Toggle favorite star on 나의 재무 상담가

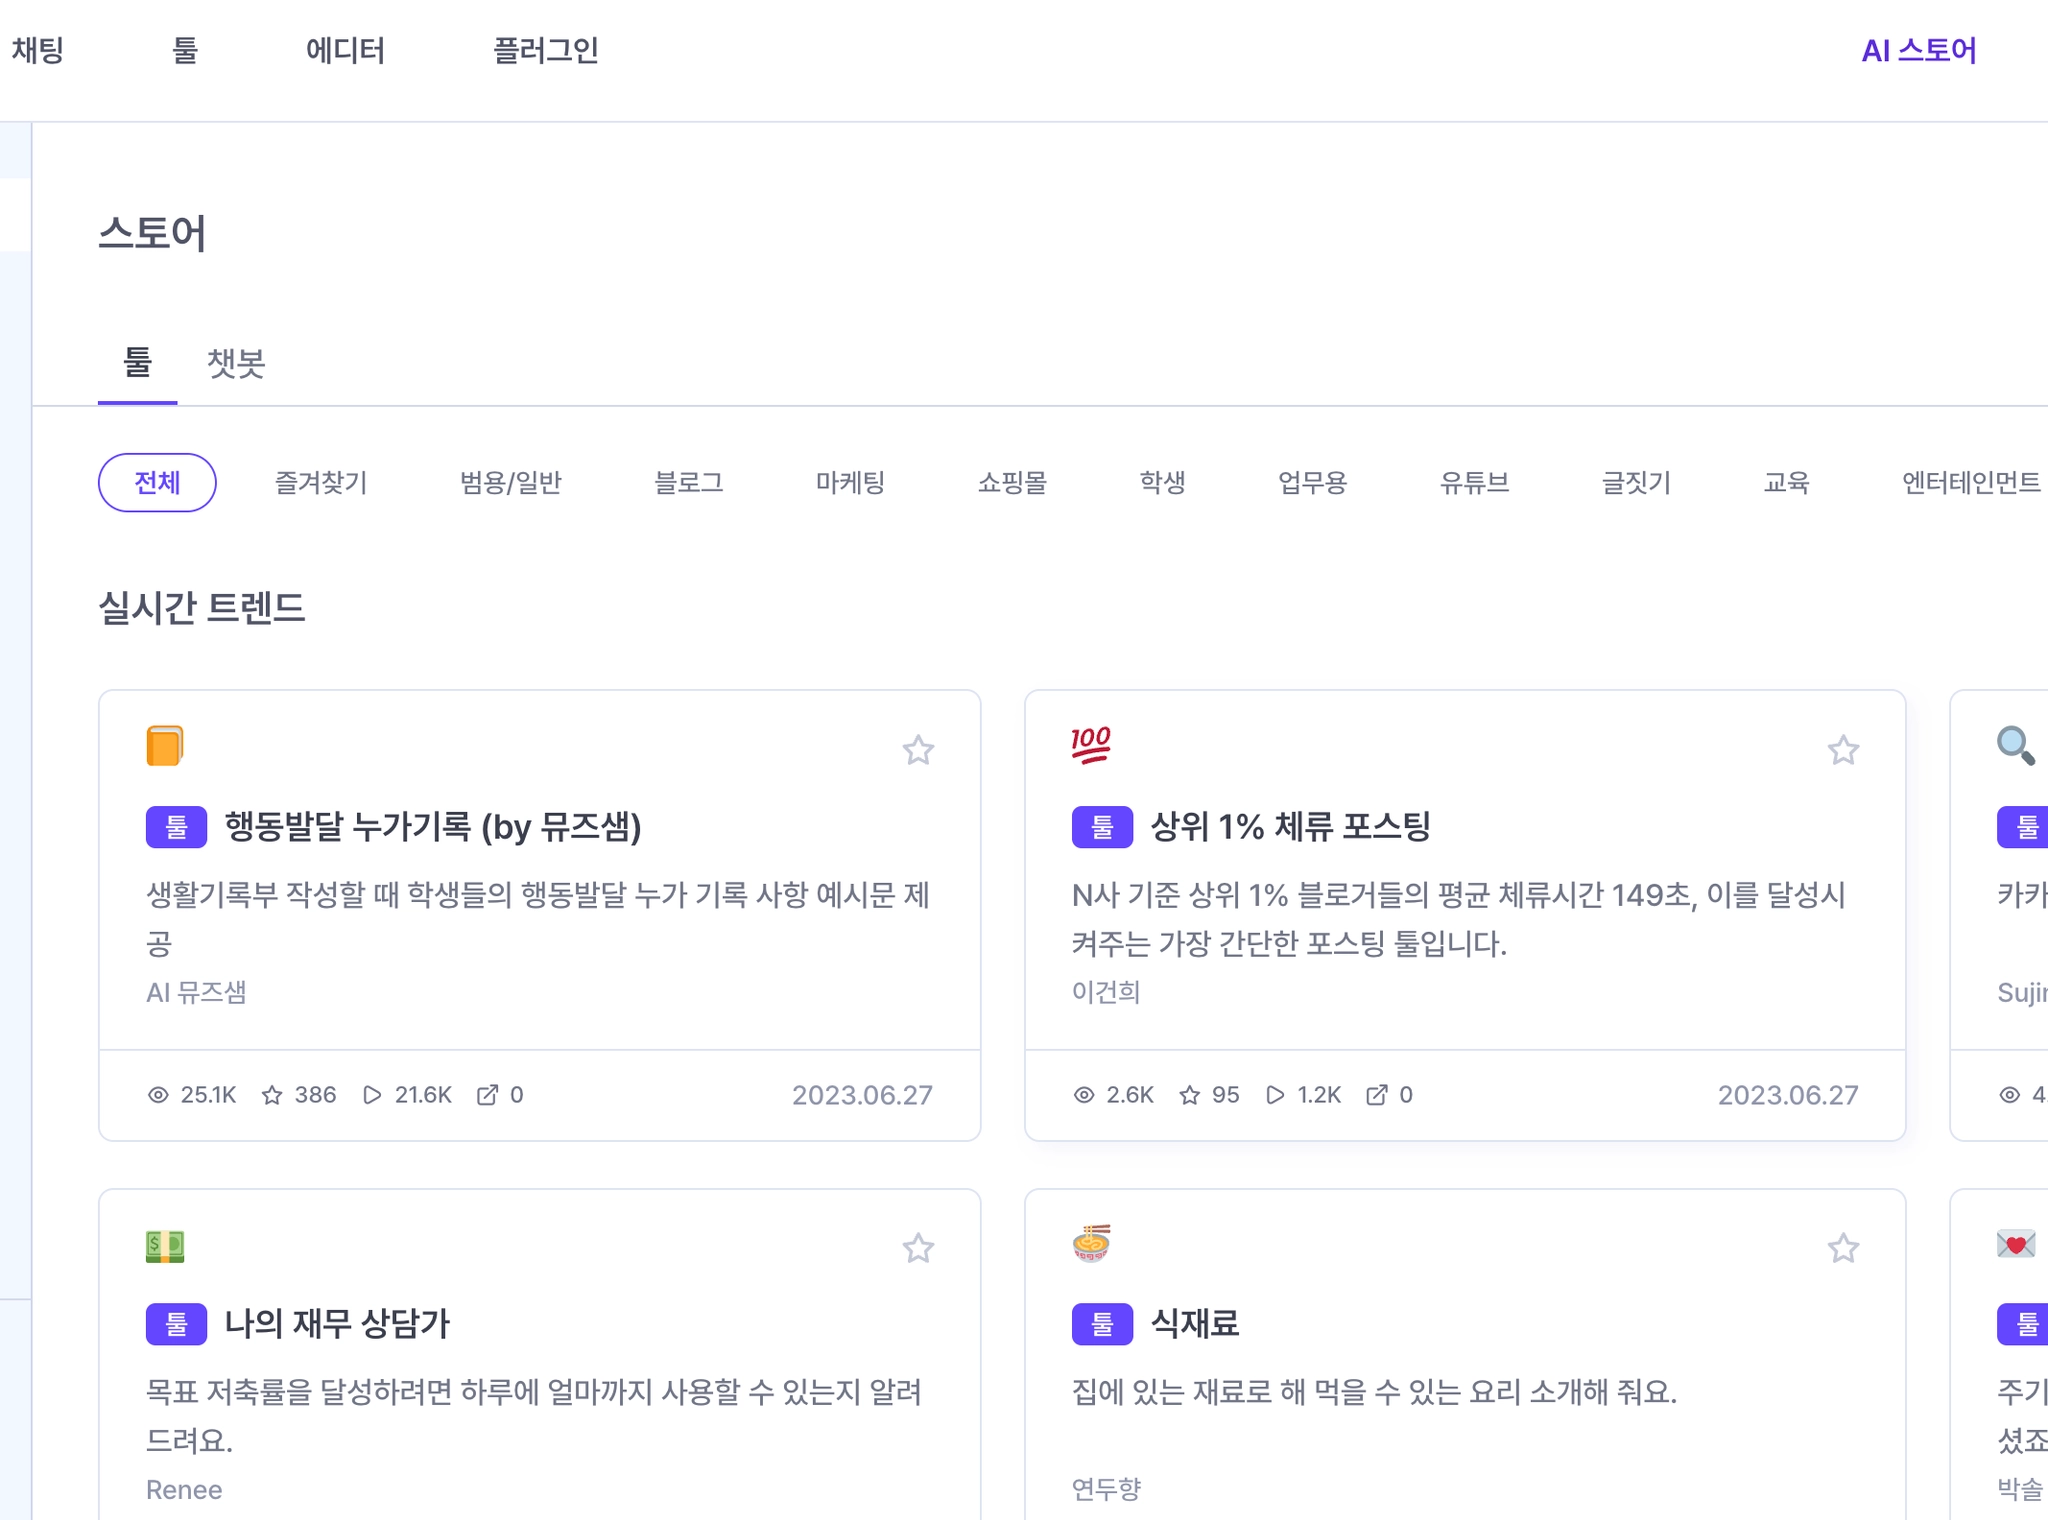coord(917,1248)
